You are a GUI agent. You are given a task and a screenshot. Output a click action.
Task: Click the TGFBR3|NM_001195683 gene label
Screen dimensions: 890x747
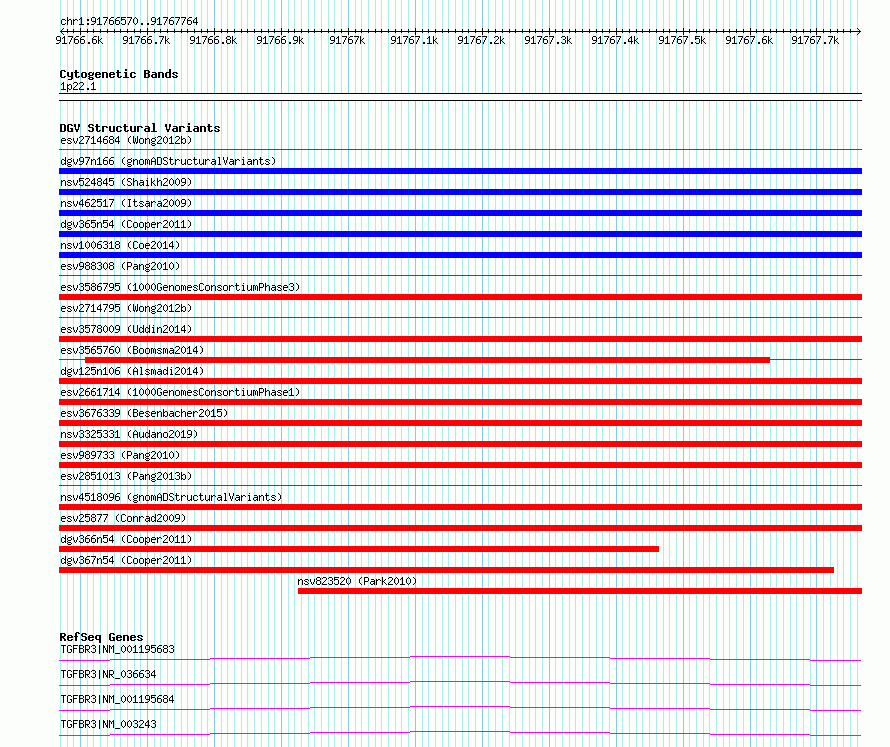[x=117, y=649]
